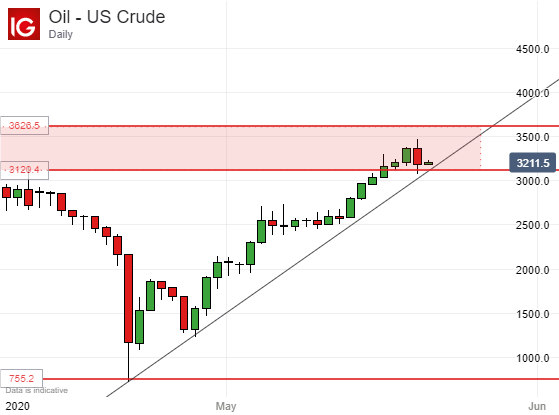
Task: Click the pink shaded resistance zone
Action: click(x=241, y=148)
